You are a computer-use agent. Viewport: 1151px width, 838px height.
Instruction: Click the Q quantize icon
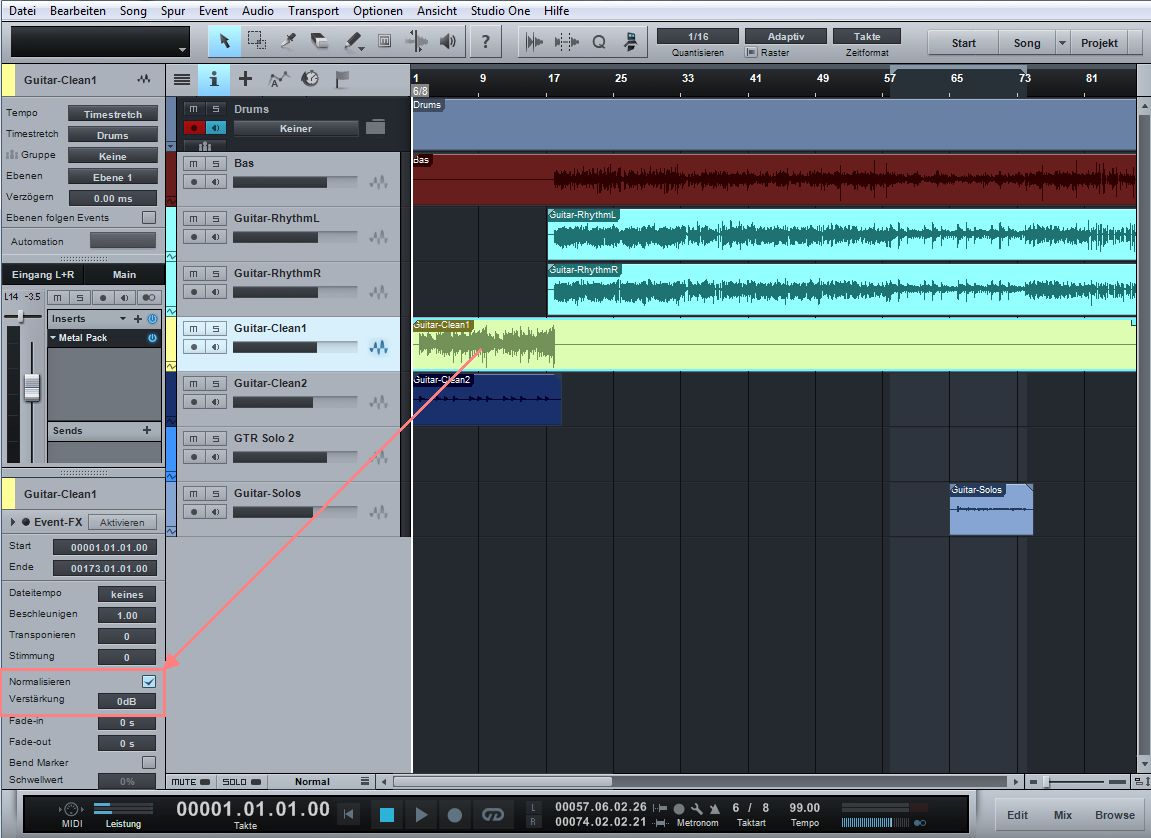pyautogui.click(x=599, y=42)
